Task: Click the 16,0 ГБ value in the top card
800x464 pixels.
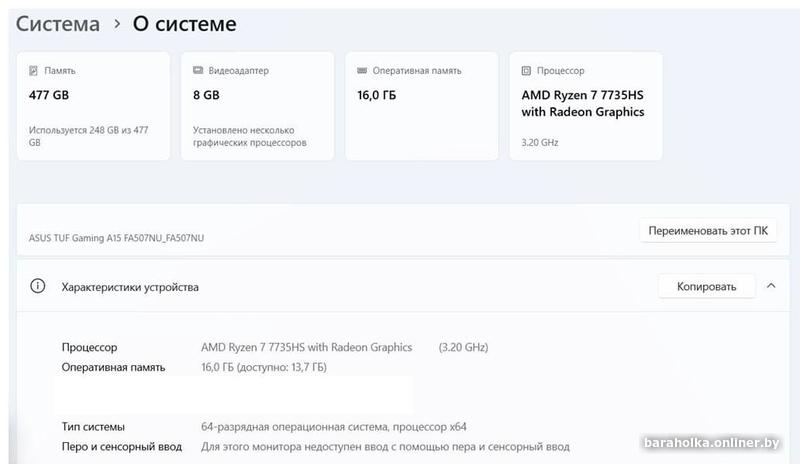Action: point(378,96)
